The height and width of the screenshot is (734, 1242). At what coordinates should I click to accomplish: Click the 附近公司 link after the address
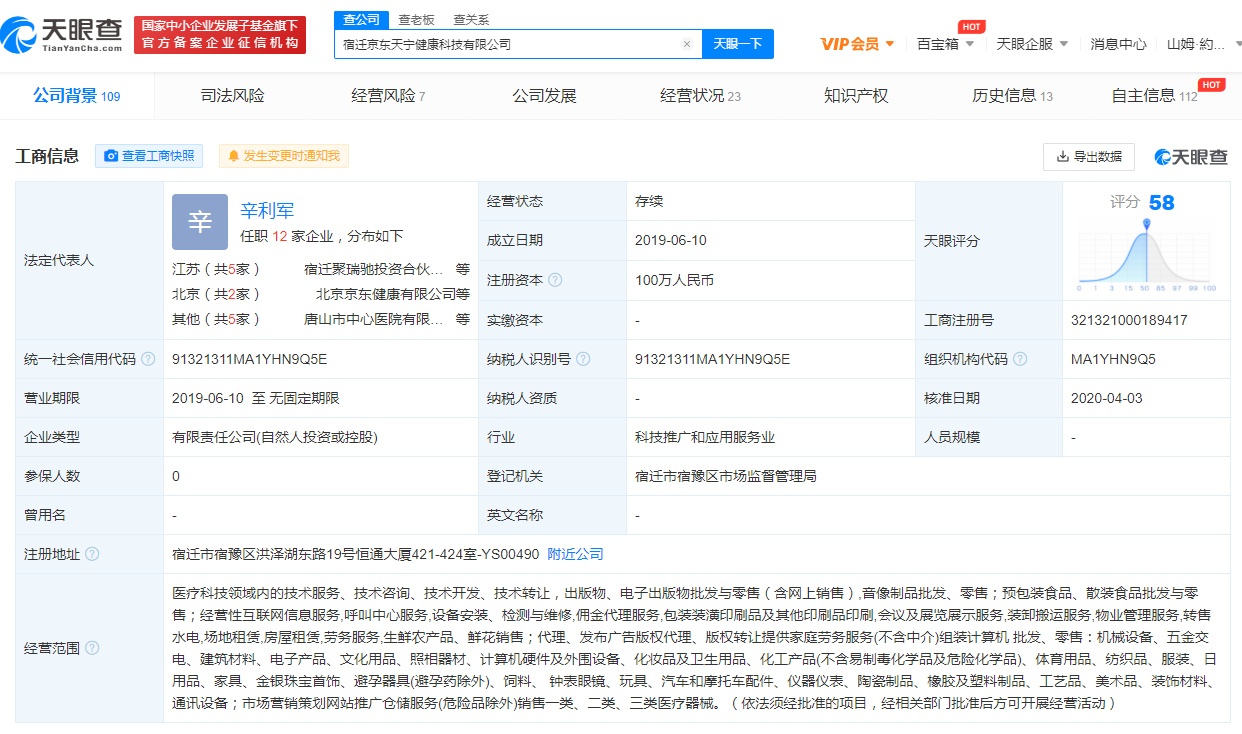[575, 554]
